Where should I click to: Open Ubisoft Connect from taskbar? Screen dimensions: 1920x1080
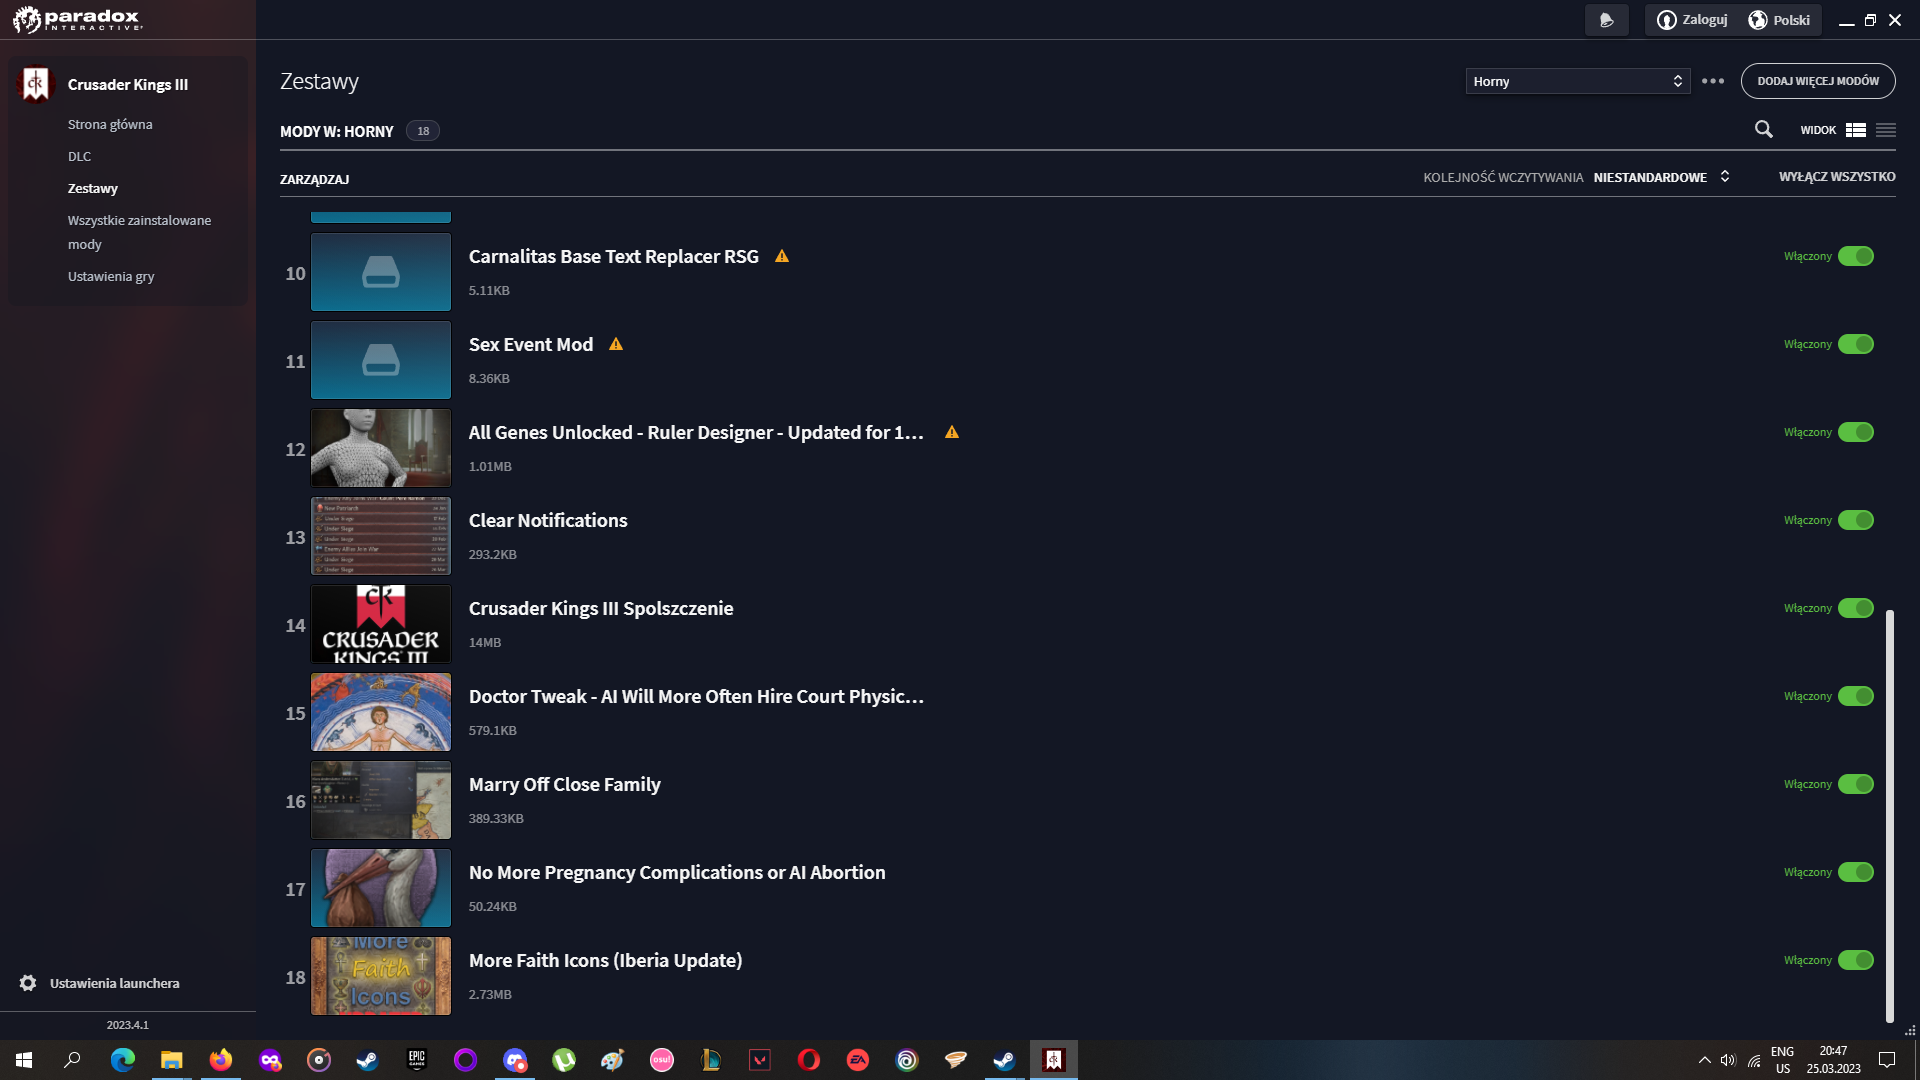click(x=907, y=1060)
